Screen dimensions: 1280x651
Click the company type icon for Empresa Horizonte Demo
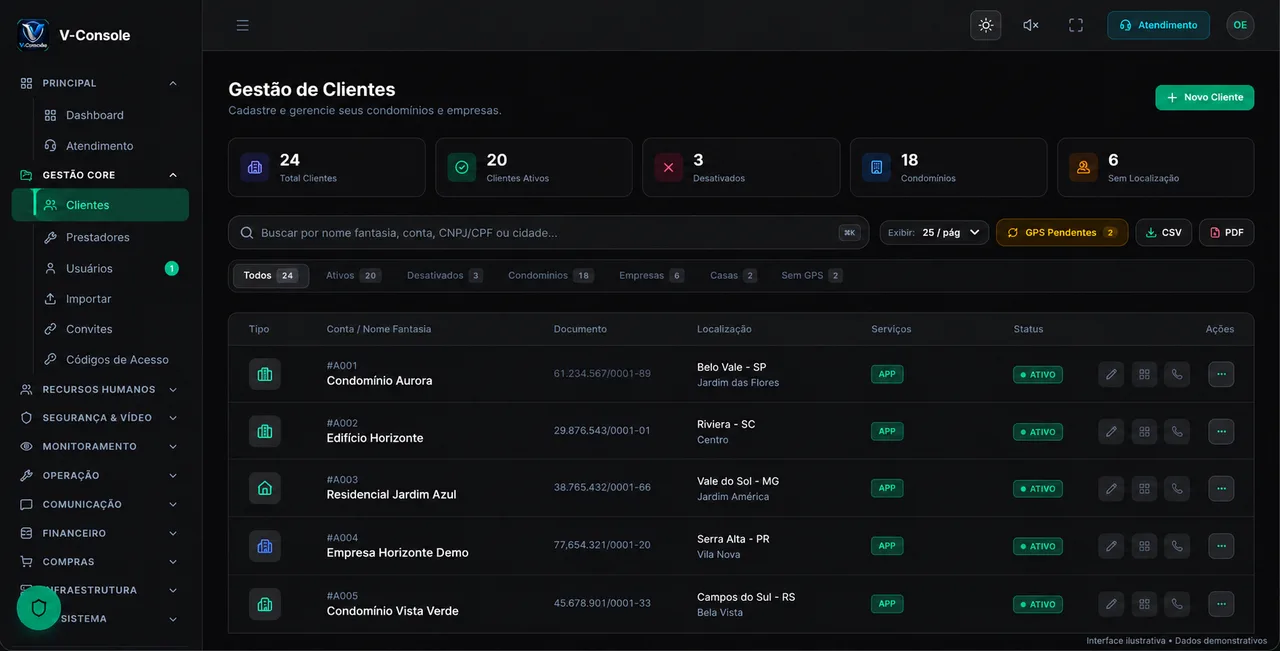click(x=265, y=546)
